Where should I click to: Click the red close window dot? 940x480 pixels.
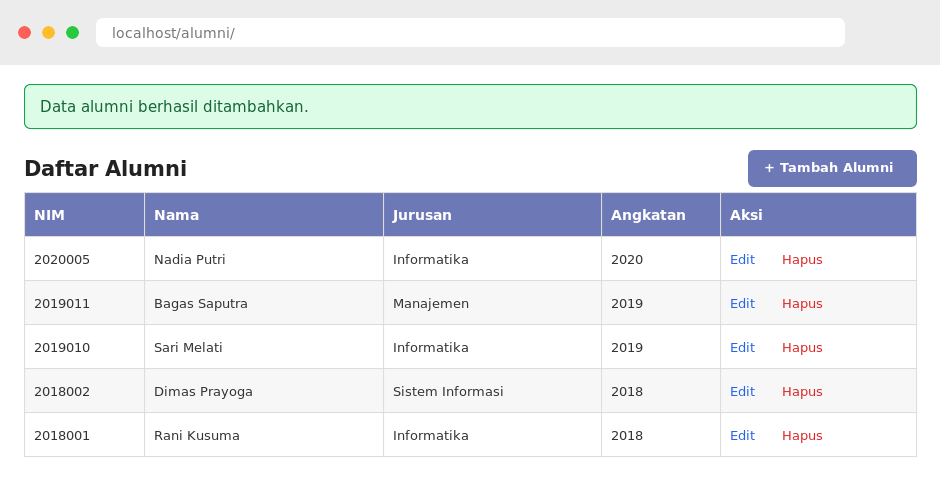point(25,32)
